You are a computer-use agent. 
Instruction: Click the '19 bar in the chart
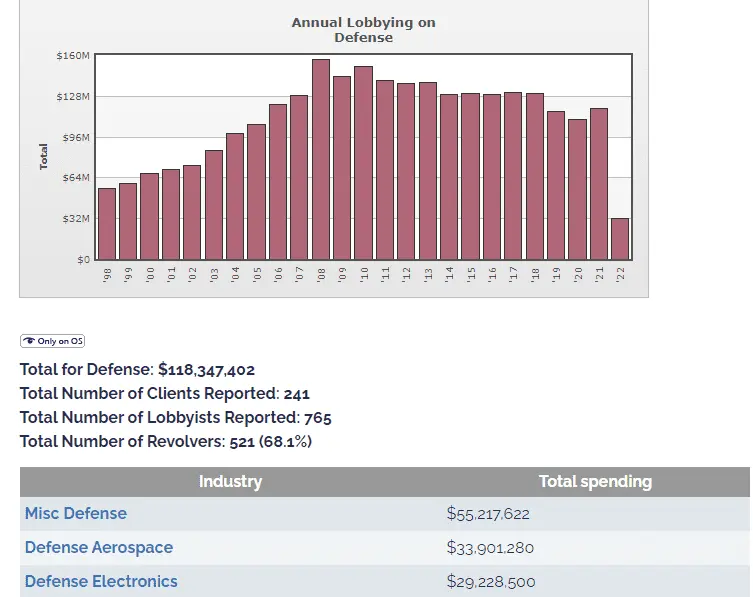(556, 185)
